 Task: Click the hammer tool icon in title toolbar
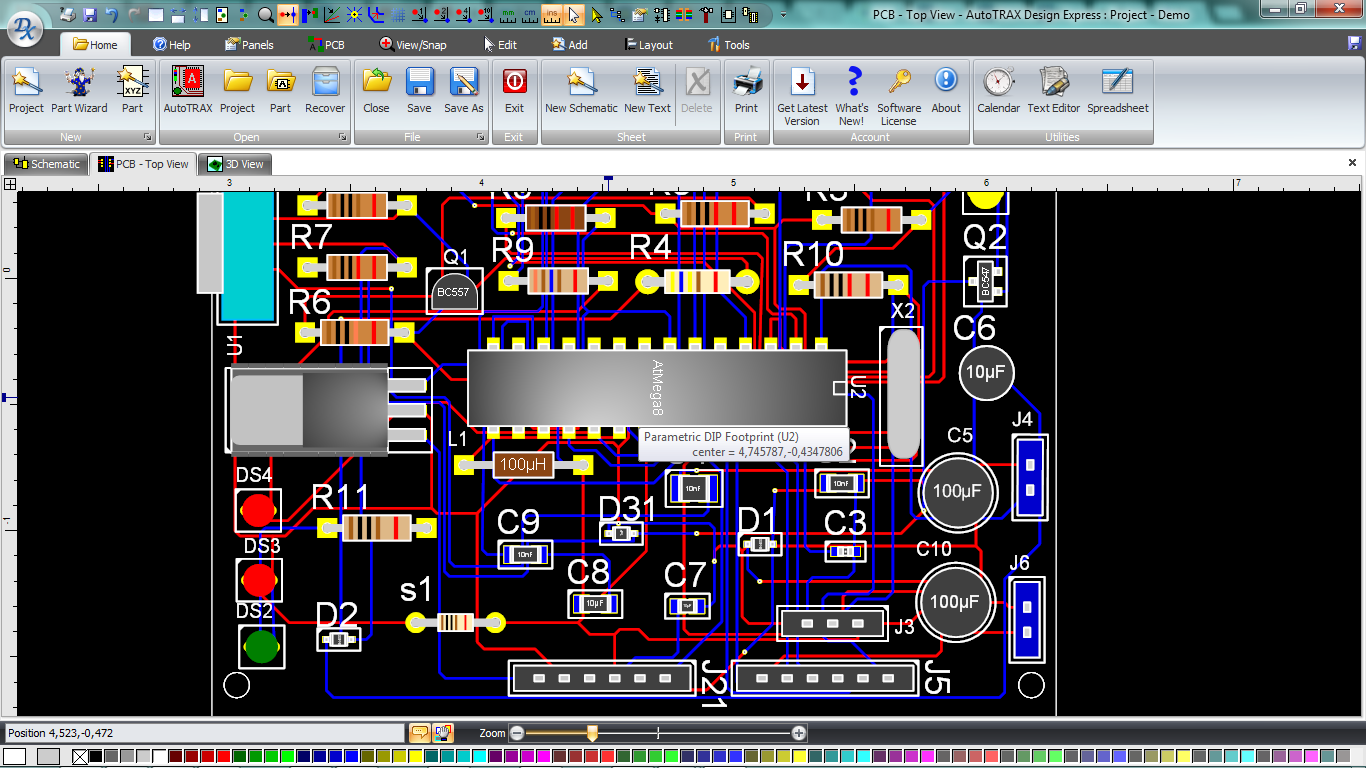coord(706,15)
